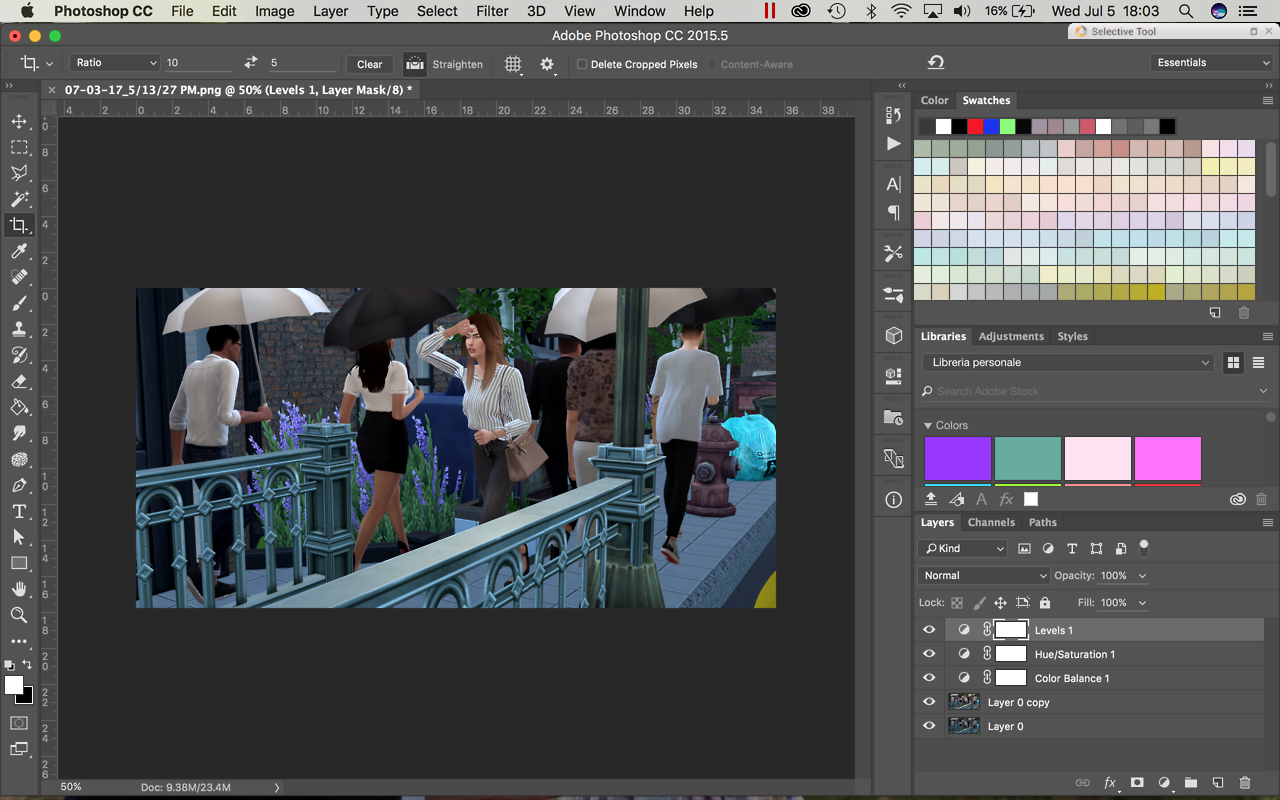The height and width of the screenshot is (800, 1280).
Task: Select the teal color in Libraries
Action: 1028,459
